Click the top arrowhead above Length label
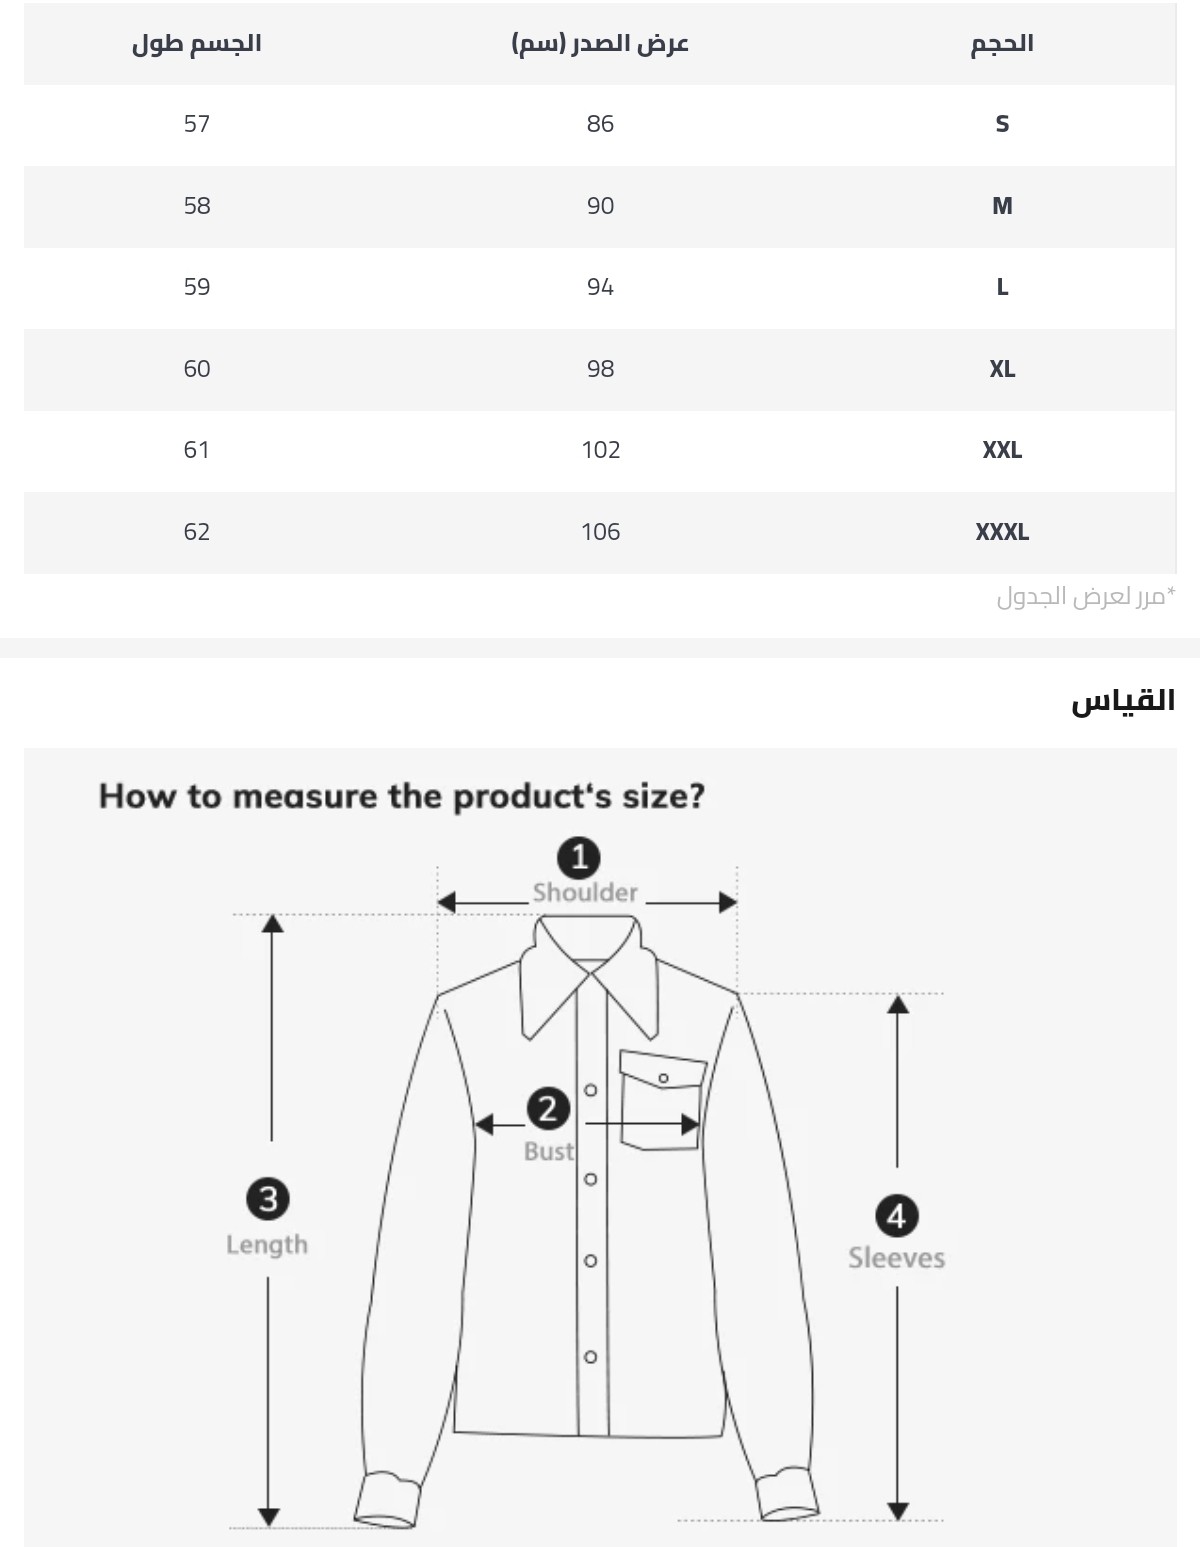The height and width of the screenshot is (1547, 1200). 272,924
